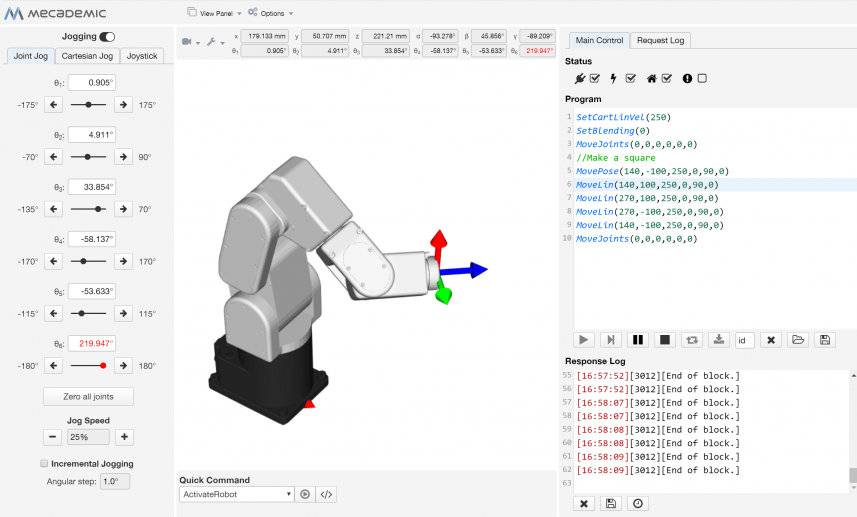Click the theta 1 value field 0.905°
The width and height of the screenshot is (857, 517).
(92, 83)
